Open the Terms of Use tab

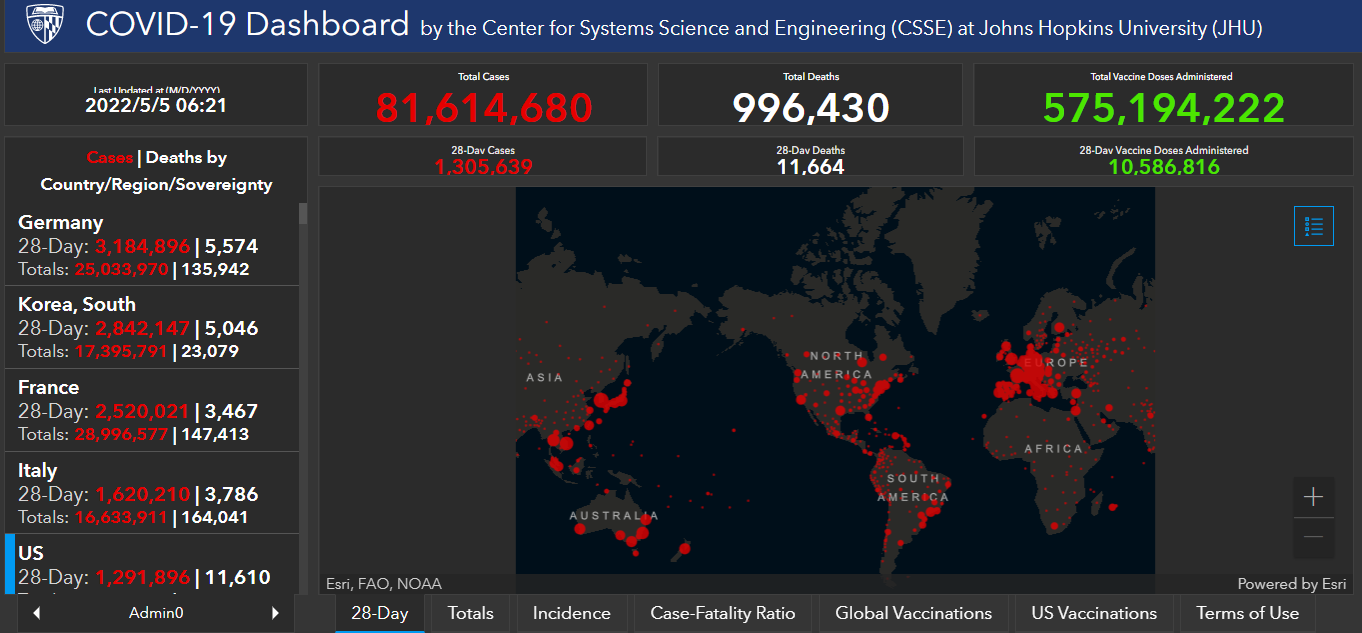point(1247,613)
